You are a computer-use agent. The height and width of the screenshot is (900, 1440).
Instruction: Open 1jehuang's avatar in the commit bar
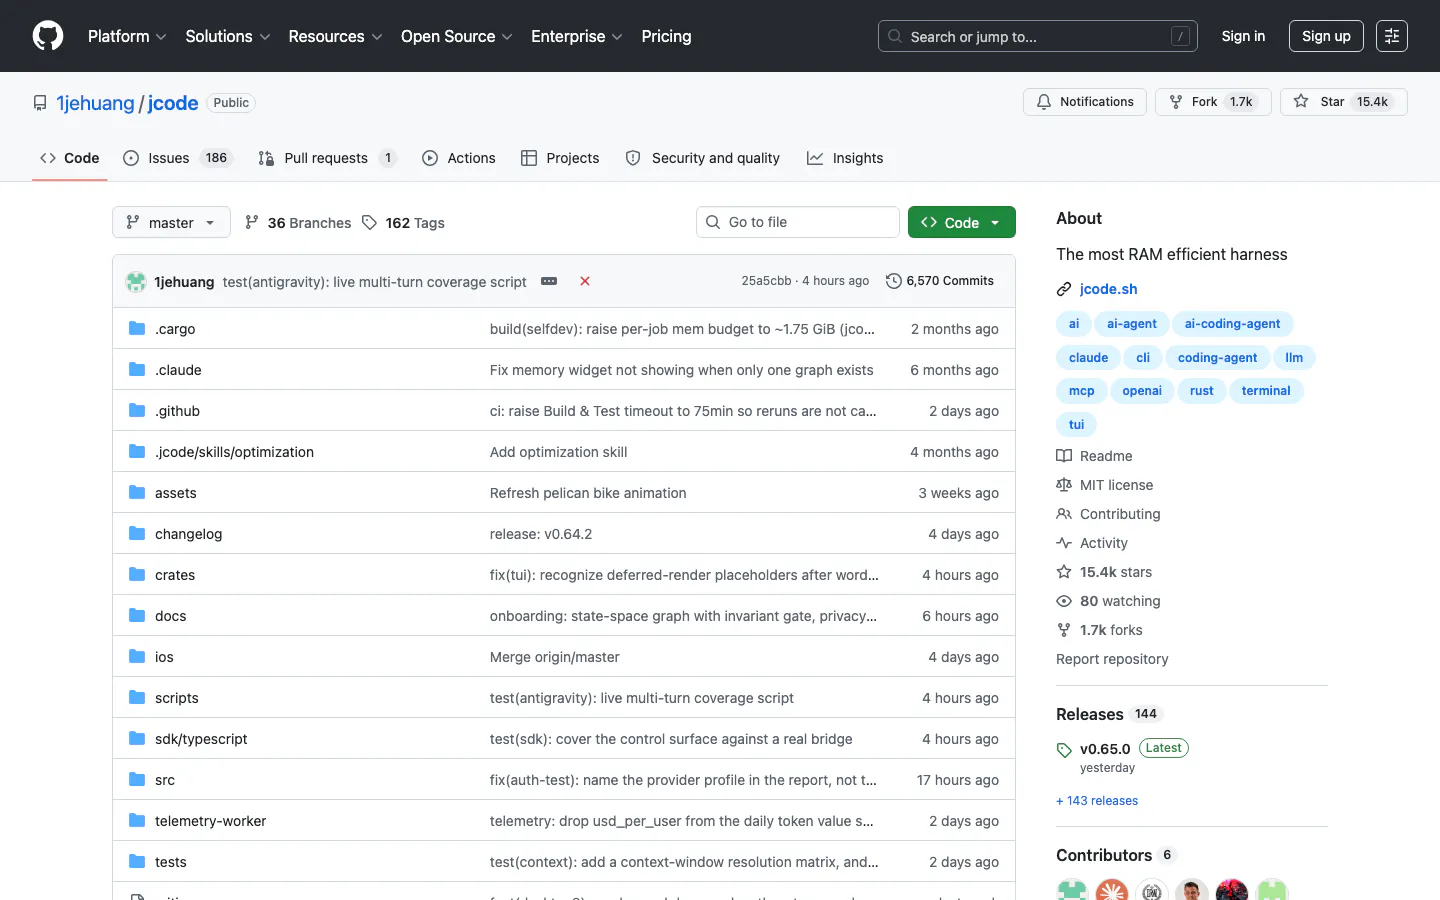(136, 282)
